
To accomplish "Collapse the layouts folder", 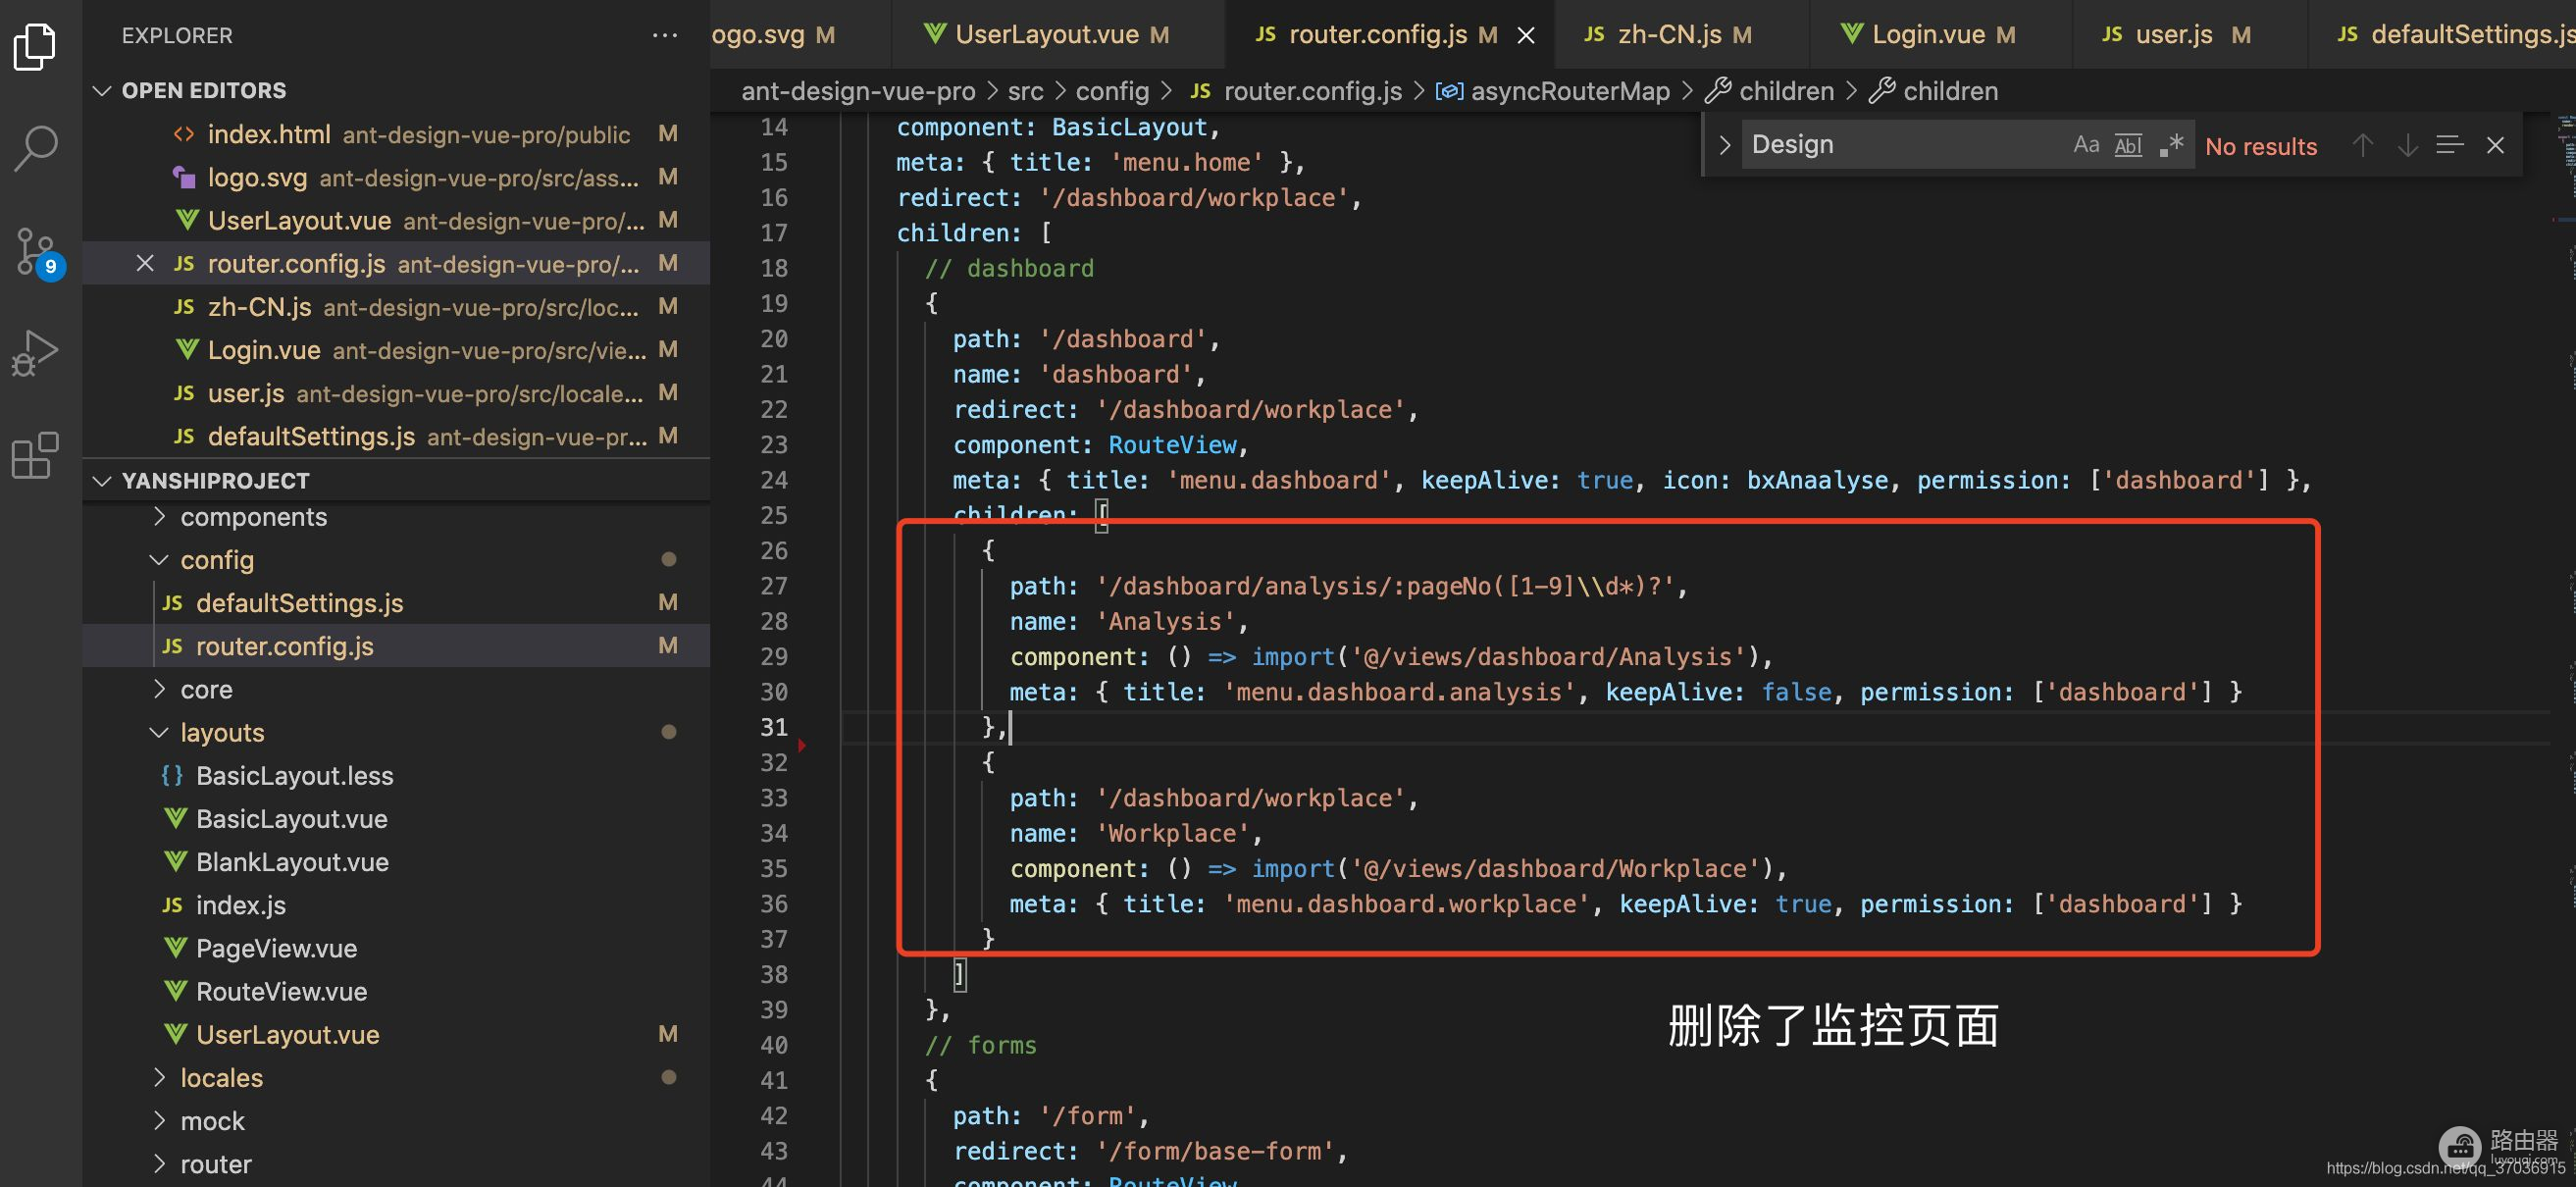I will point(396,732).
